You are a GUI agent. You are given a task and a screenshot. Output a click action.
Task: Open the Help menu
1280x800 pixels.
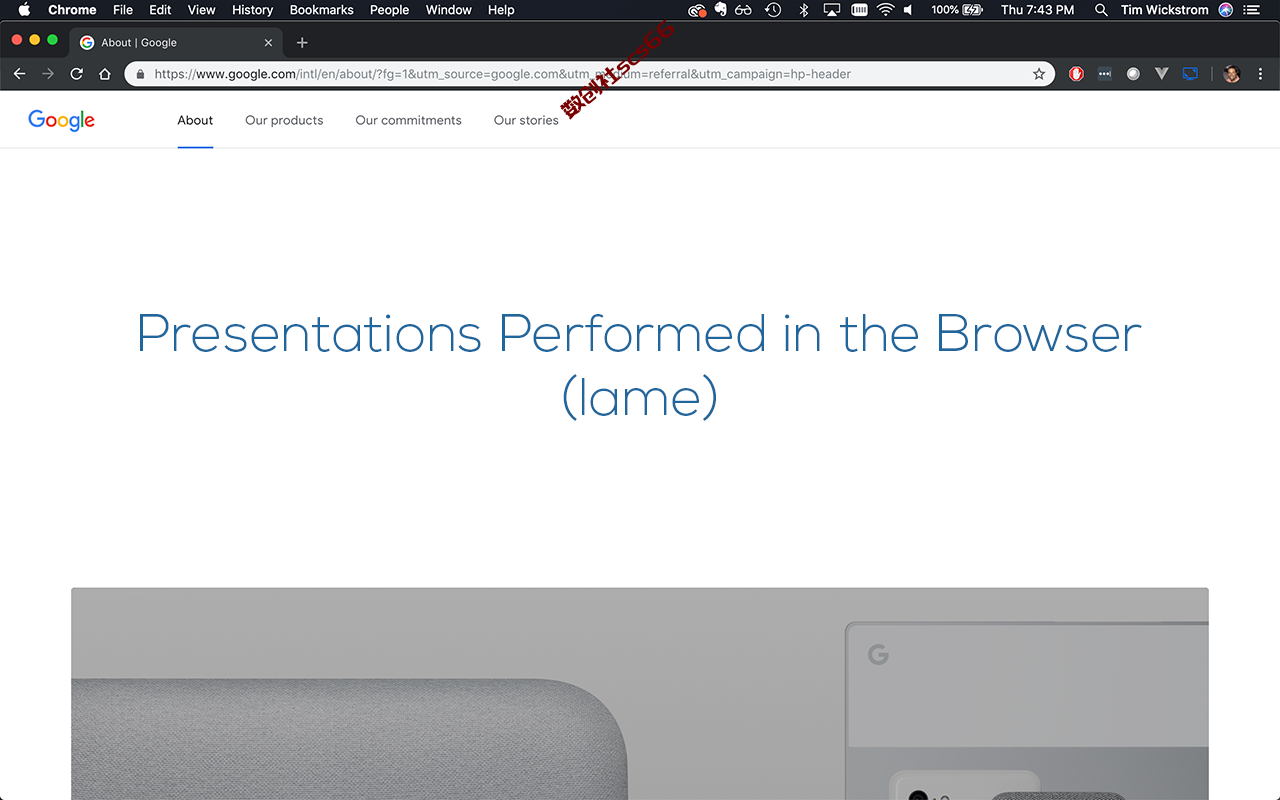(x=501, y=10)
